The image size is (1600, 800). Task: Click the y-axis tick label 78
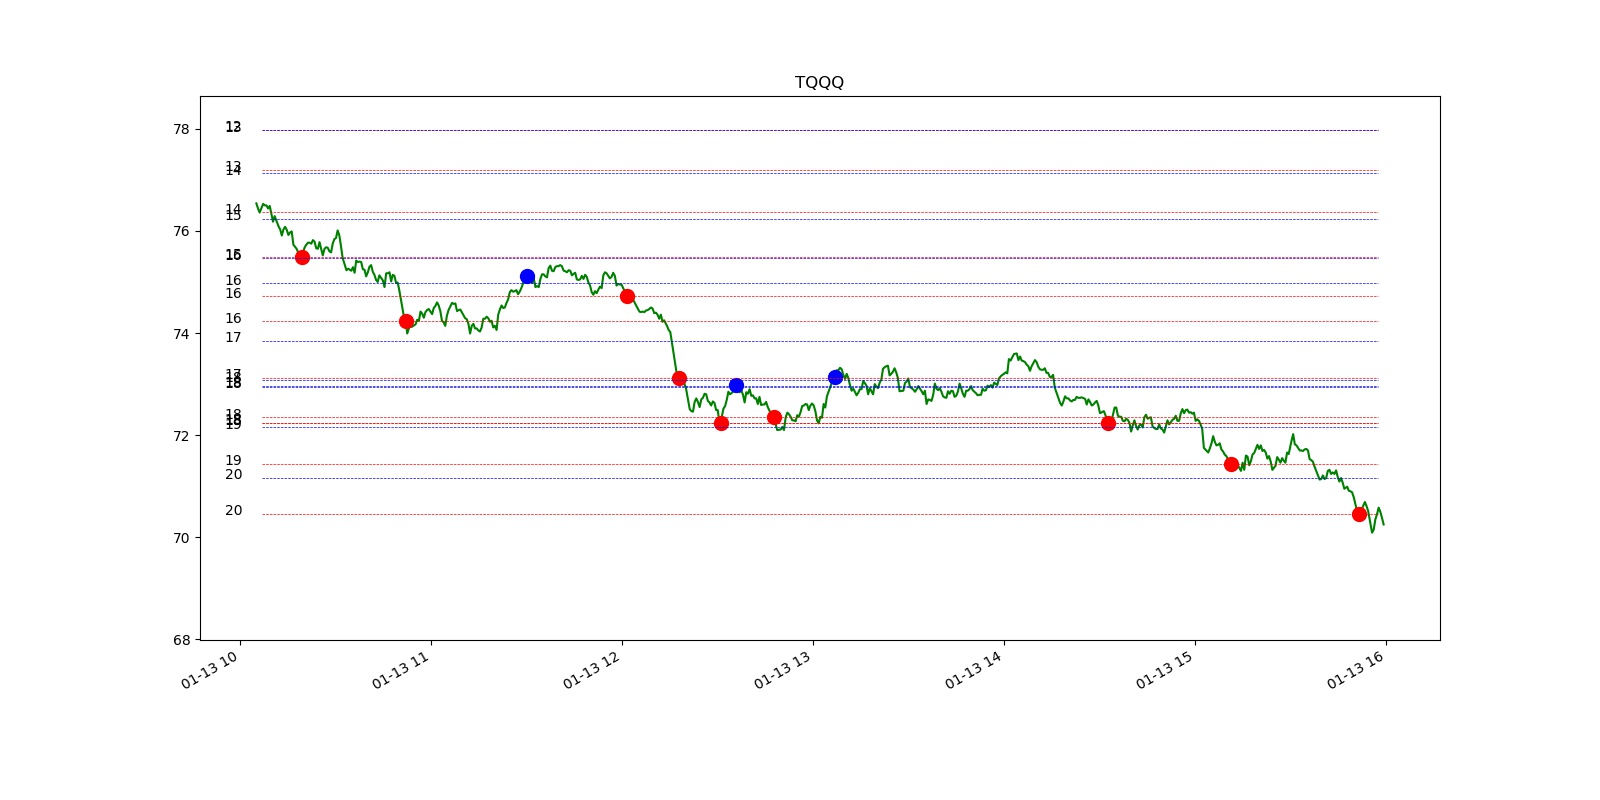(x=181, y=129)
